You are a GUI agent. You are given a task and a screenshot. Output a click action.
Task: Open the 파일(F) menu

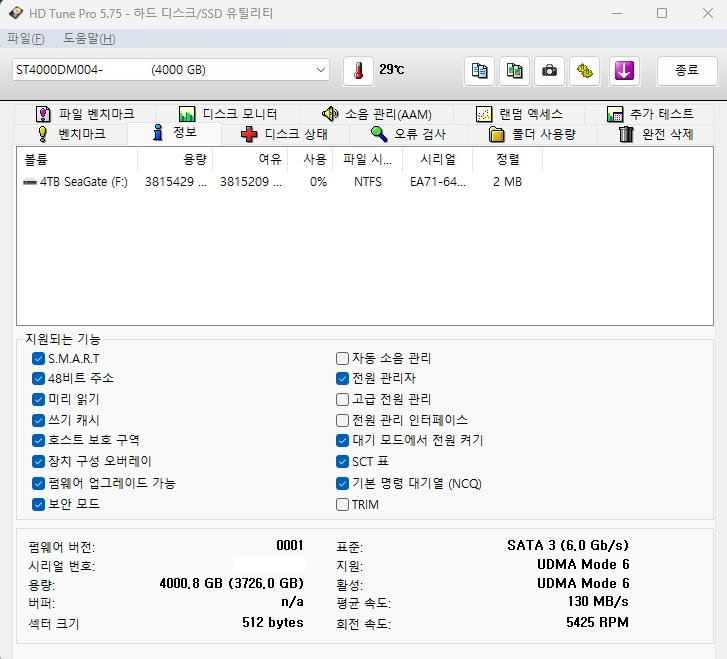[x=26, y=38]
